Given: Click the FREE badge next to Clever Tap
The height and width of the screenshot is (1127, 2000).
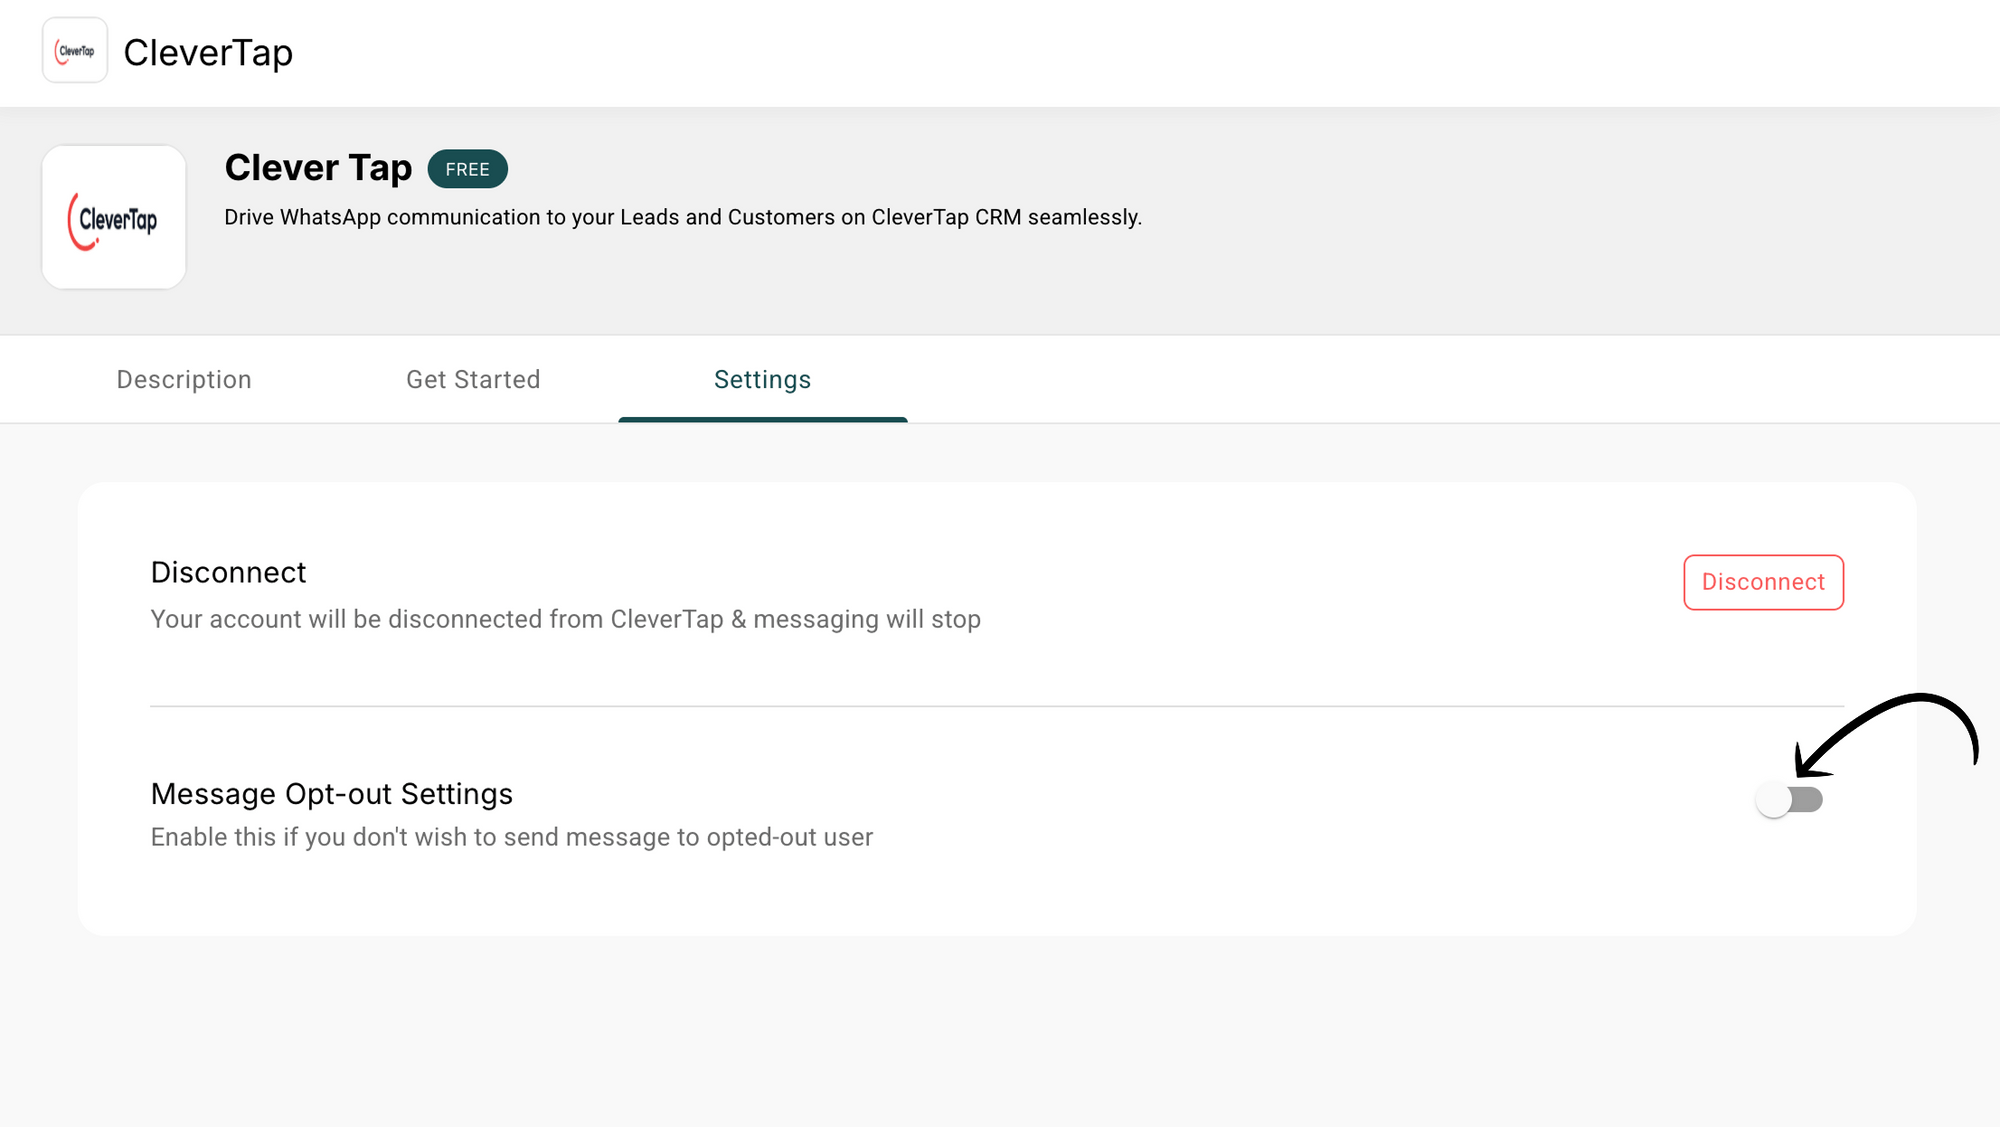Looking at the screenshot, I should (467, 169).
